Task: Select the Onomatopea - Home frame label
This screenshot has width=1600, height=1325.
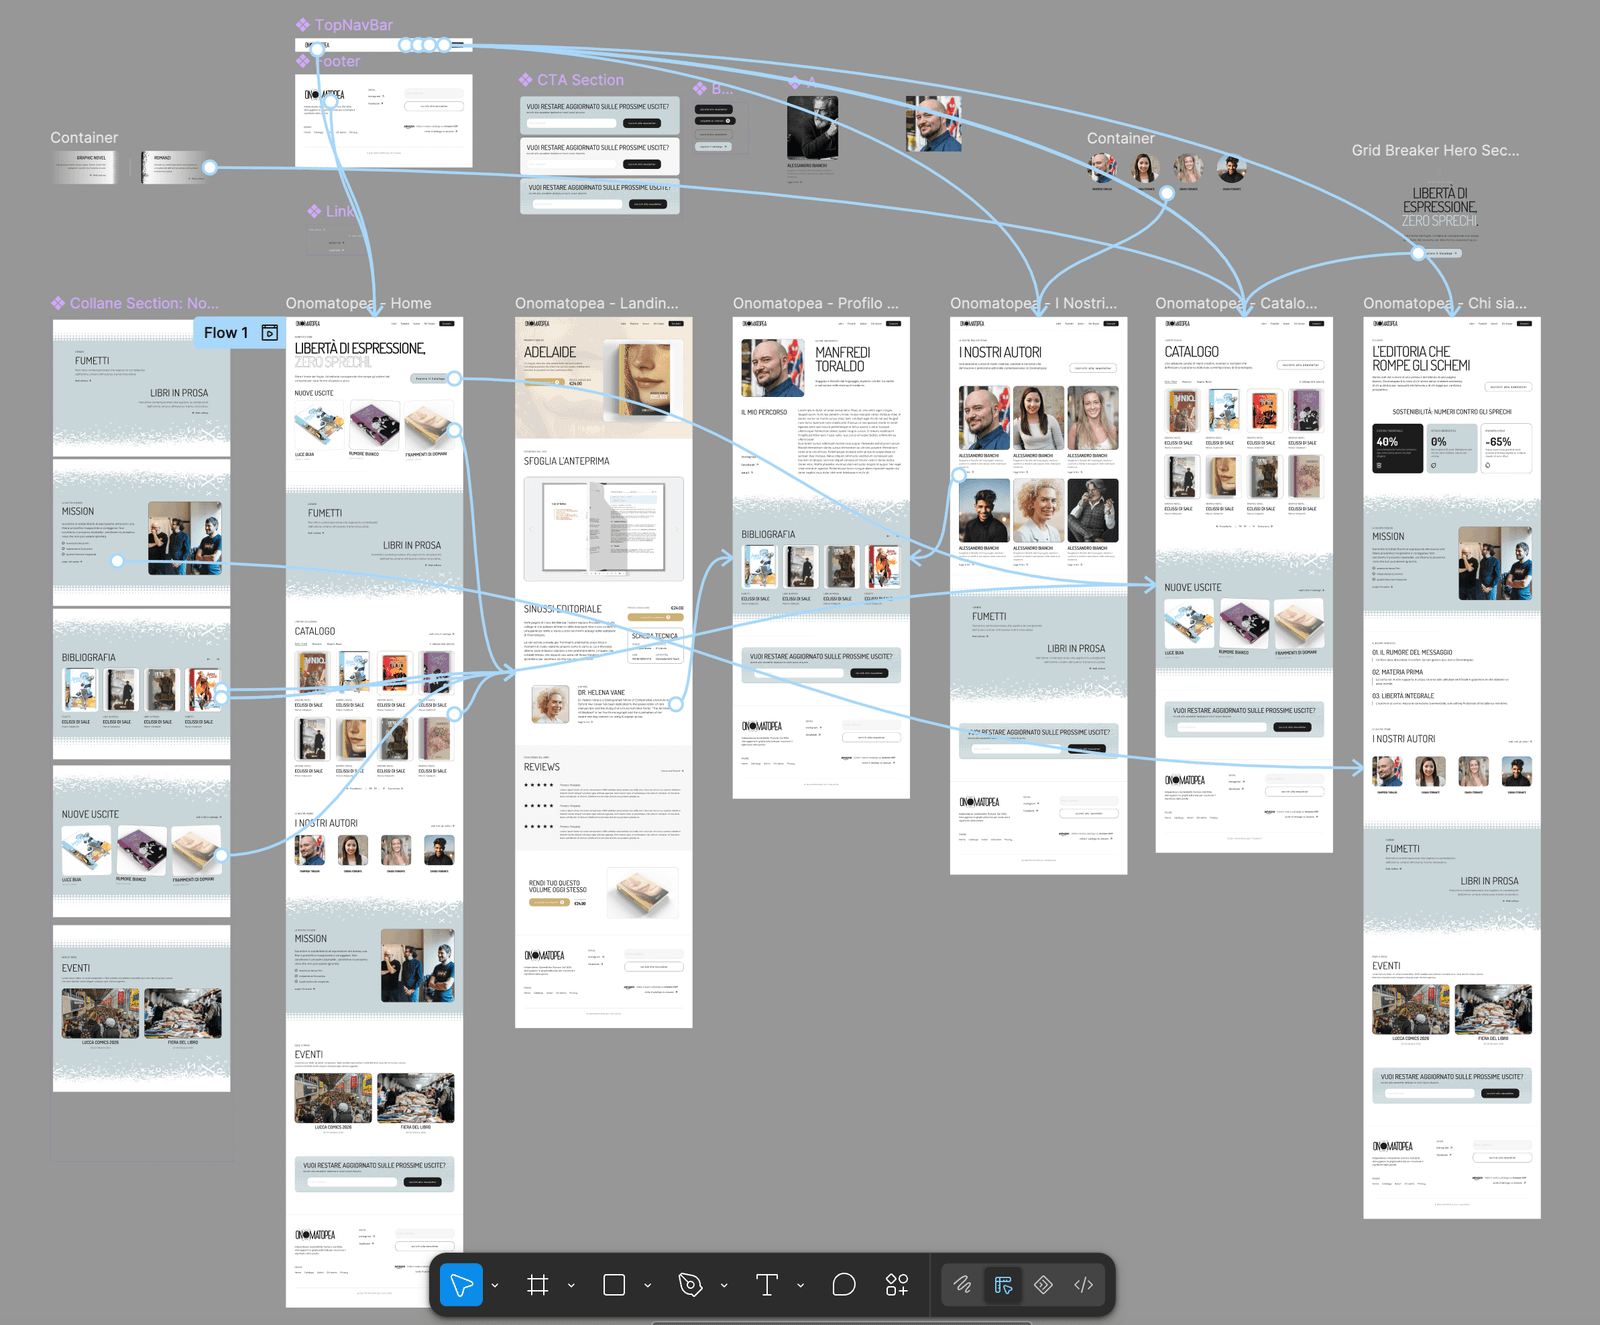Action: [358, 303]
